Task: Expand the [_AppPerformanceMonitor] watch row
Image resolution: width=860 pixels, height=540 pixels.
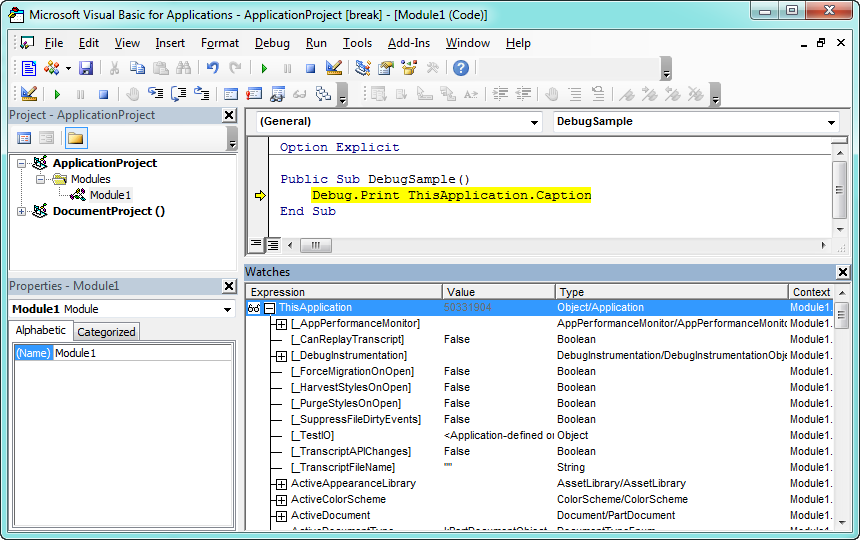Action: click(281, 324)
